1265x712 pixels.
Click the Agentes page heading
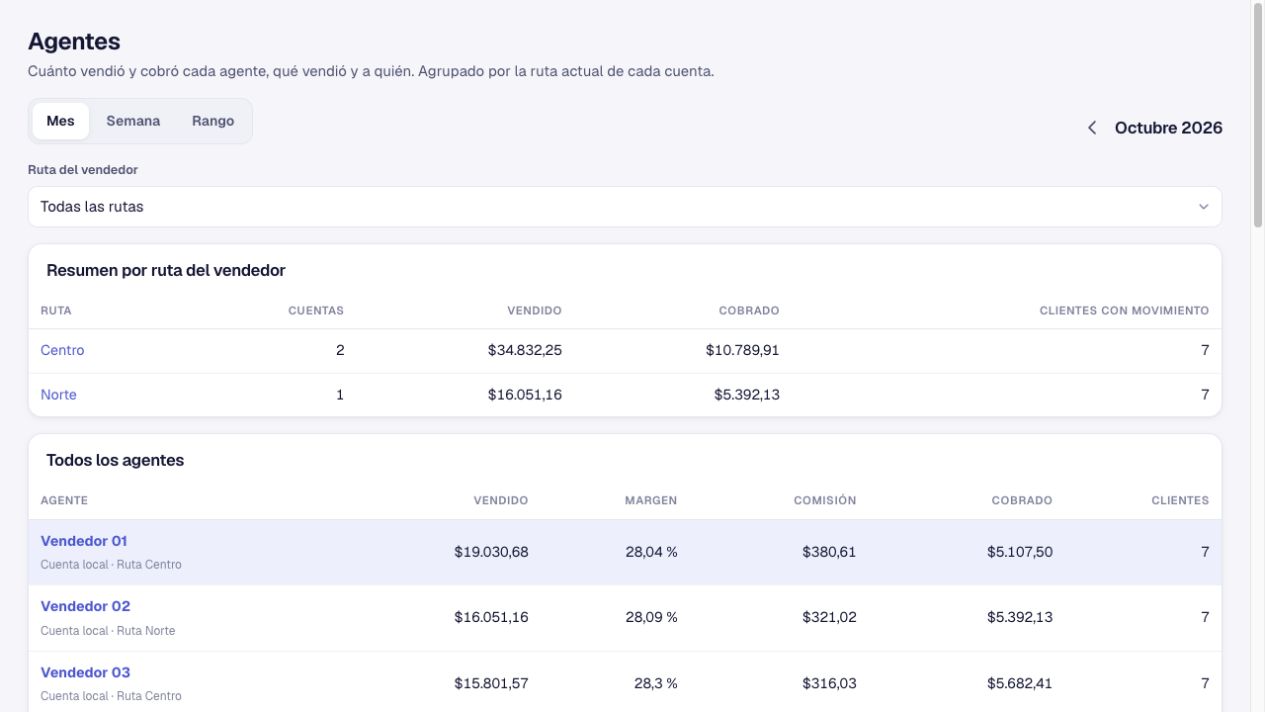click(x=74, y=42)
